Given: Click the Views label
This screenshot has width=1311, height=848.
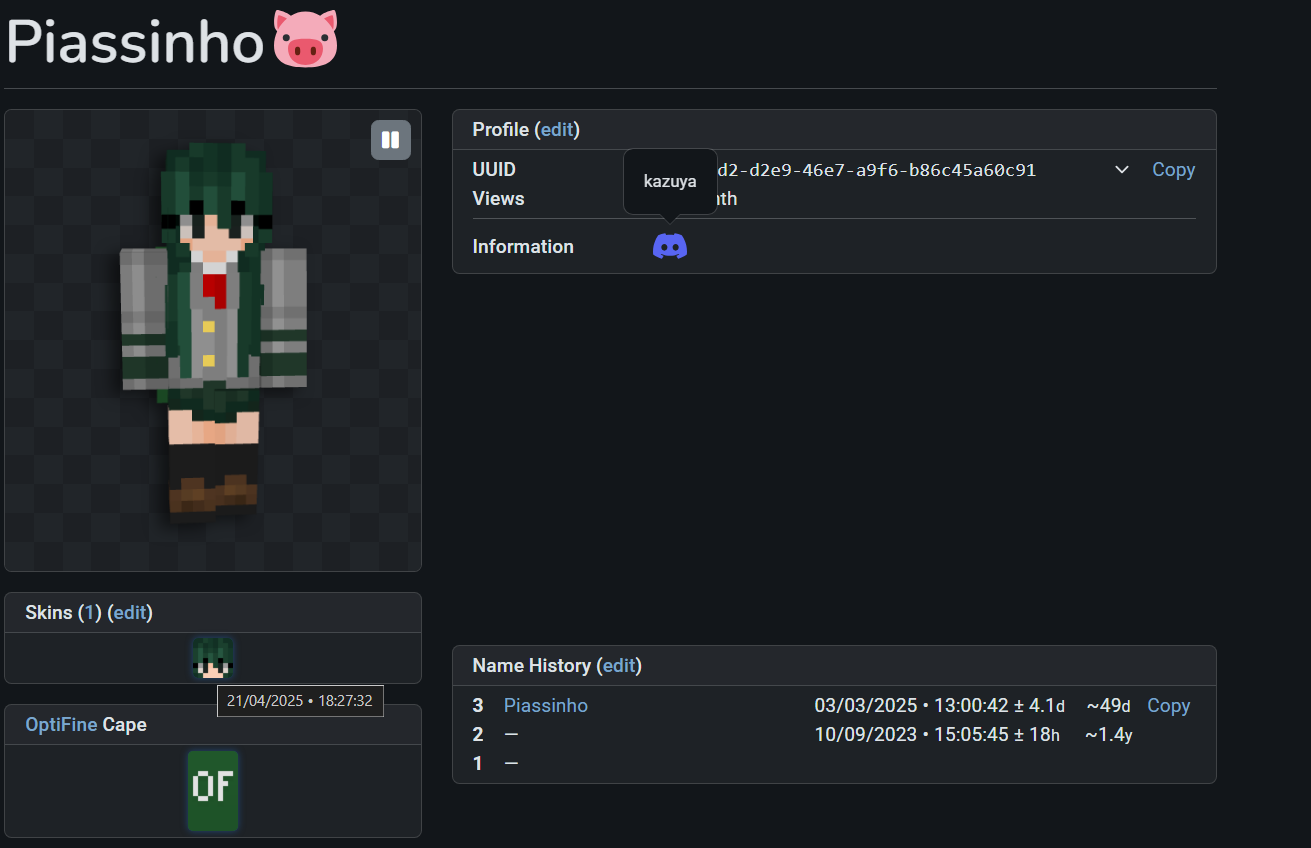Looking at the screenshot, I should (x=499, y=199).
